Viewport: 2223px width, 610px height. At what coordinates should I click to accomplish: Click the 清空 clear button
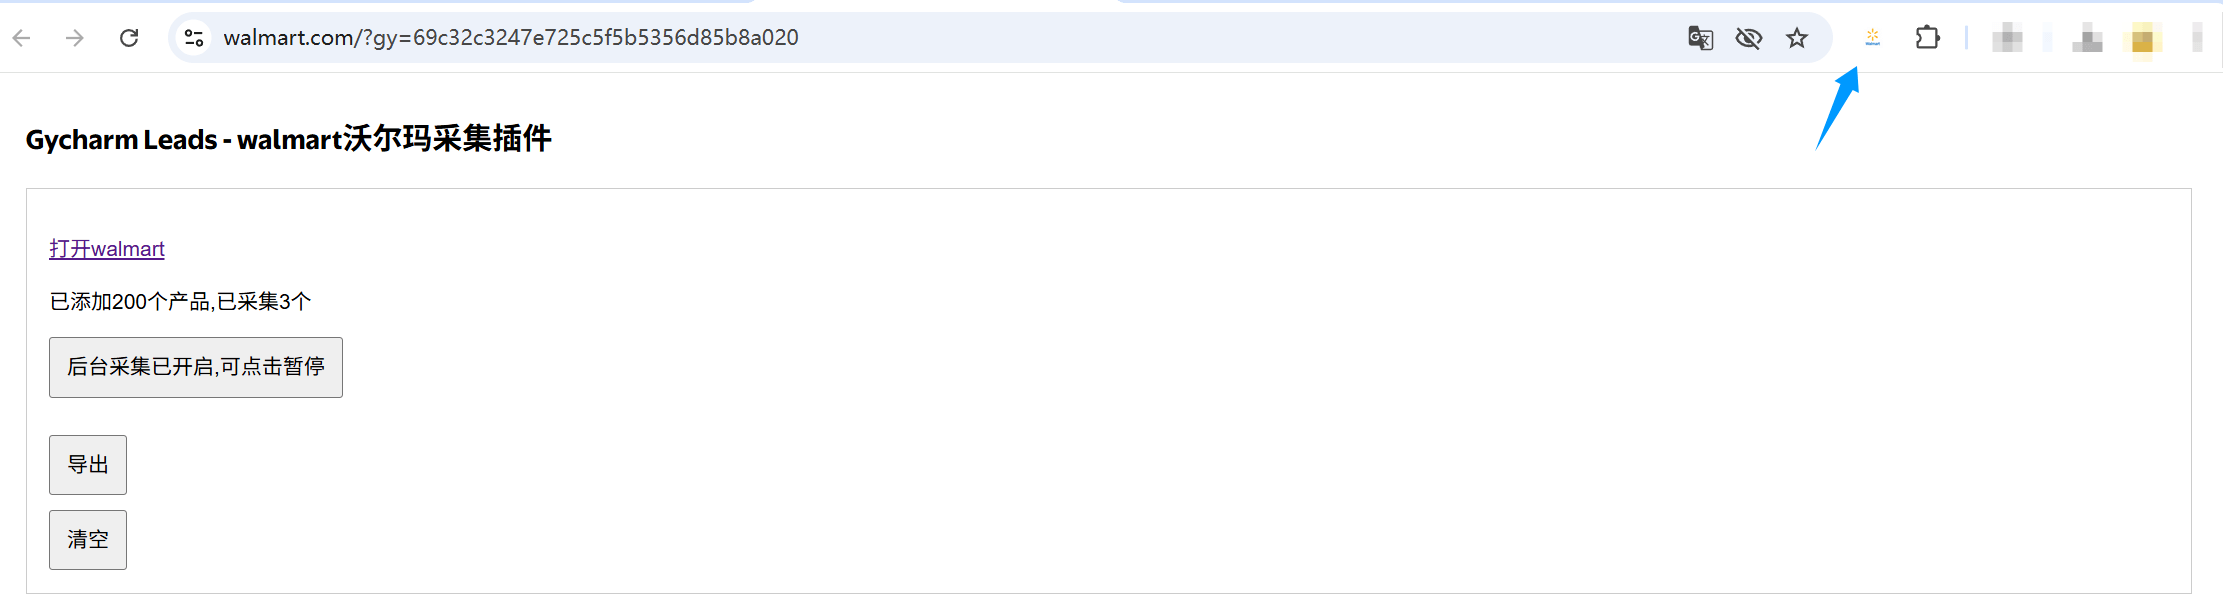(88, 540)
